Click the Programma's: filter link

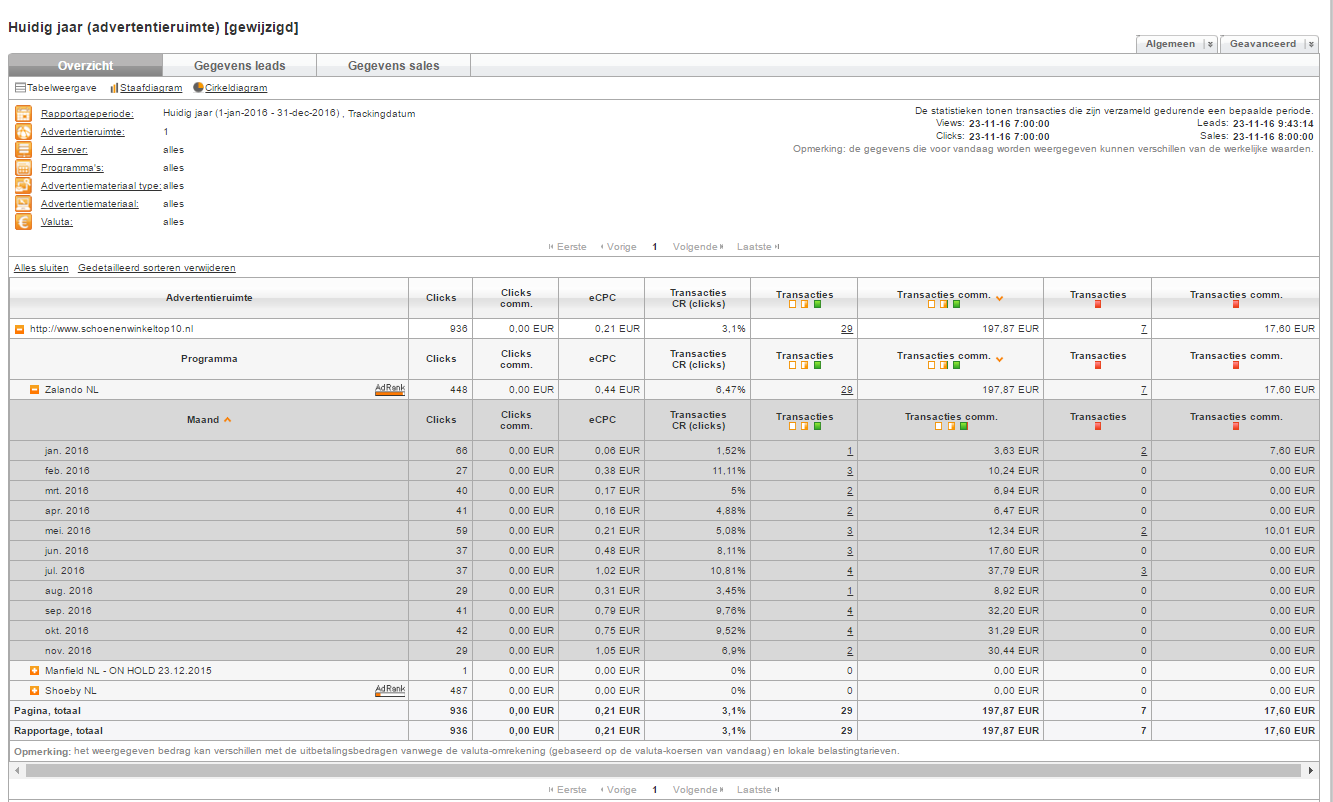point(72,168)
